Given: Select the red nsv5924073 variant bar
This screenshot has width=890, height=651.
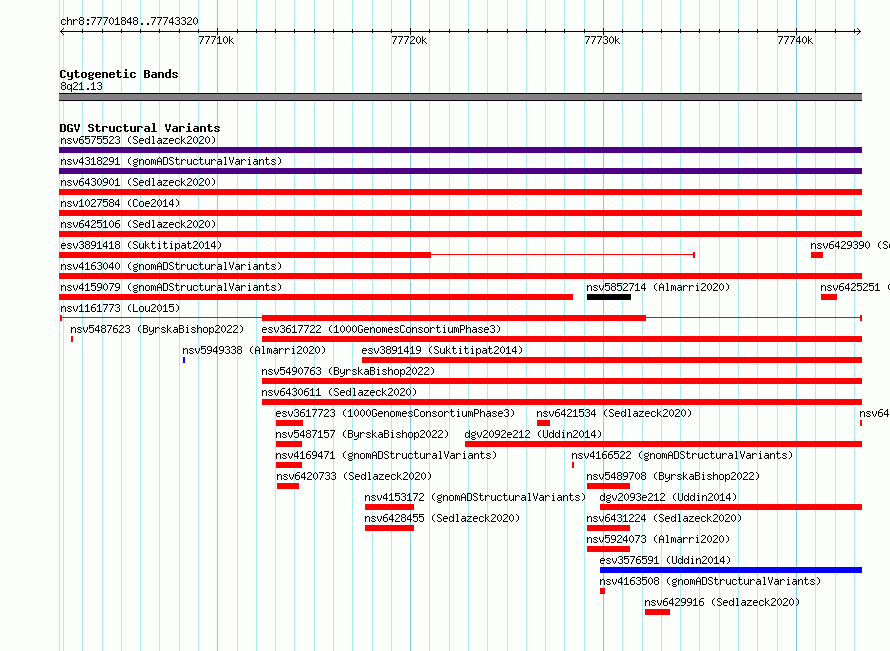Looking at the screenshot, I should coord(608,549).
